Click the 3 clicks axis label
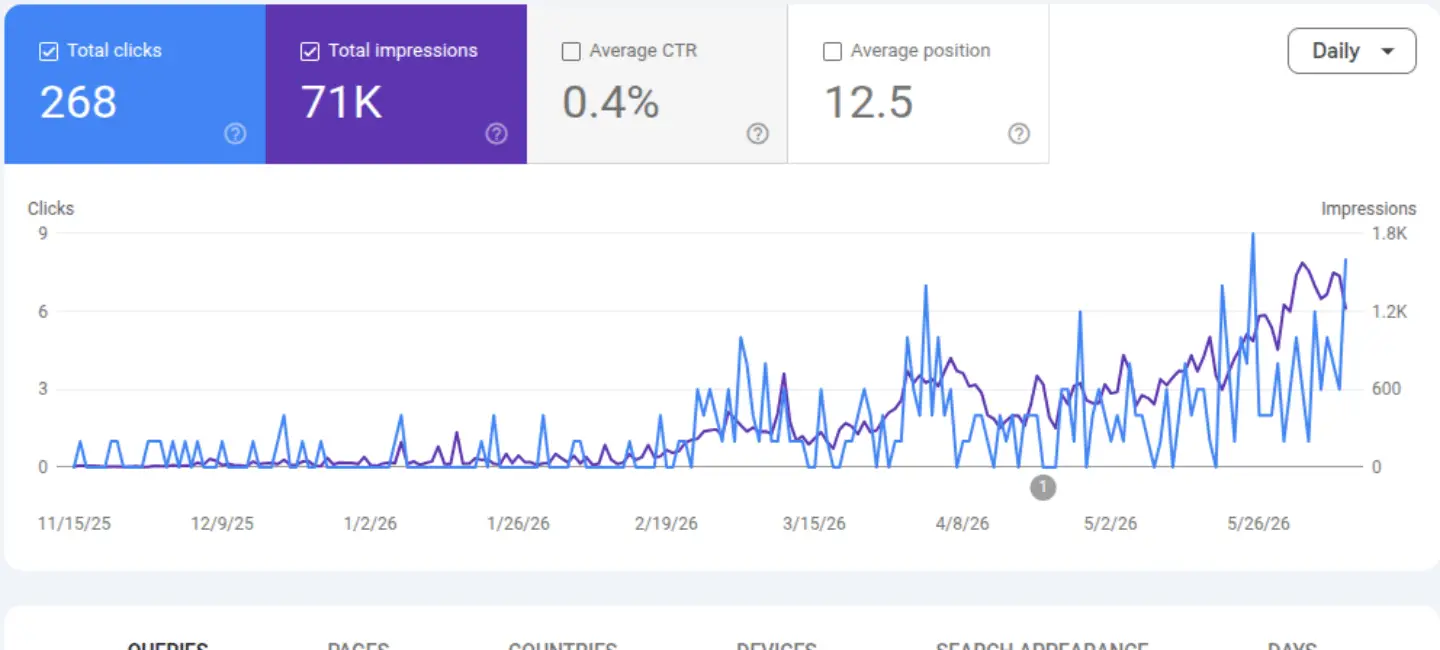 pos(43,389)
